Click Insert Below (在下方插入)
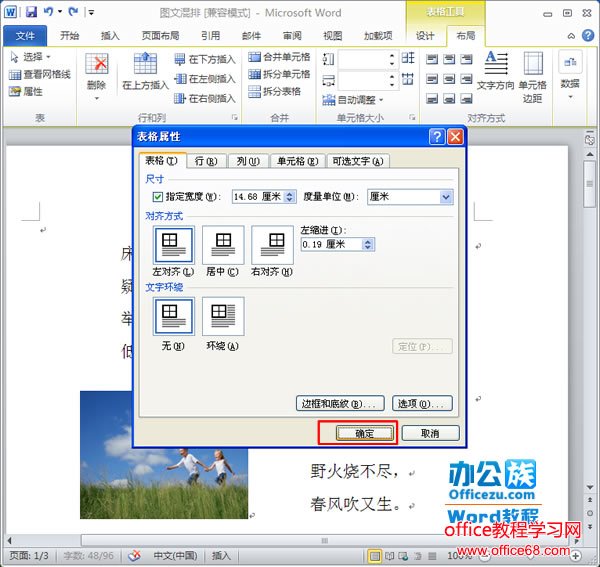Image resolution: width=600 pixels, height=567 pixels. (x=205, y=59)
